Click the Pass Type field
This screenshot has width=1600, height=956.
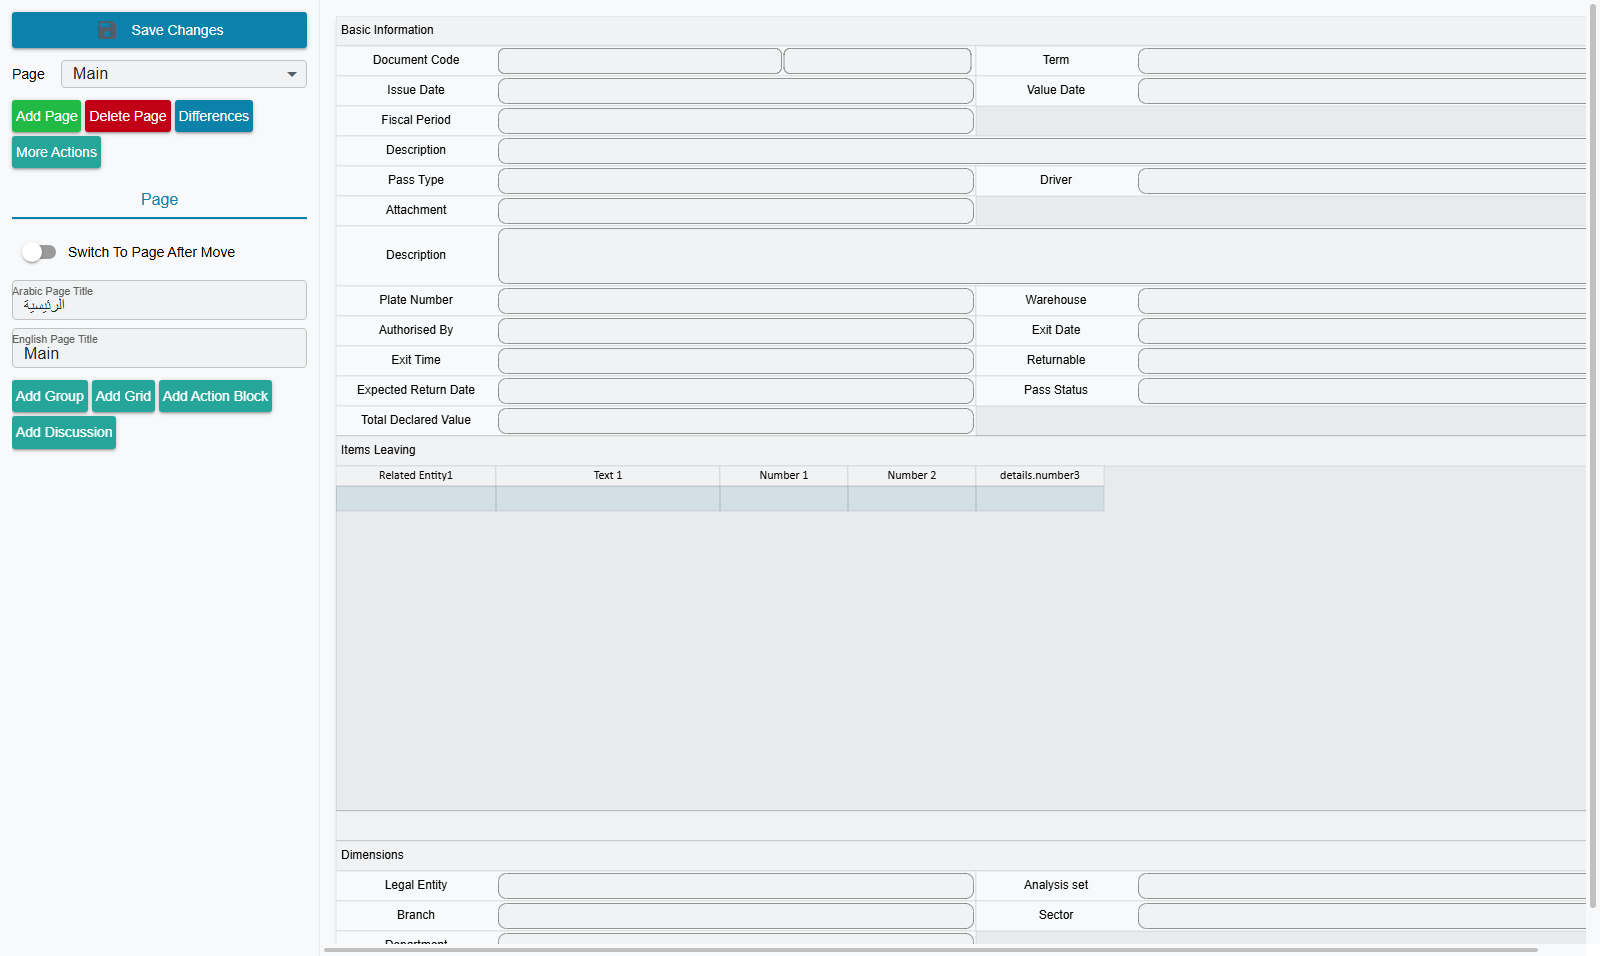[736, 181]
